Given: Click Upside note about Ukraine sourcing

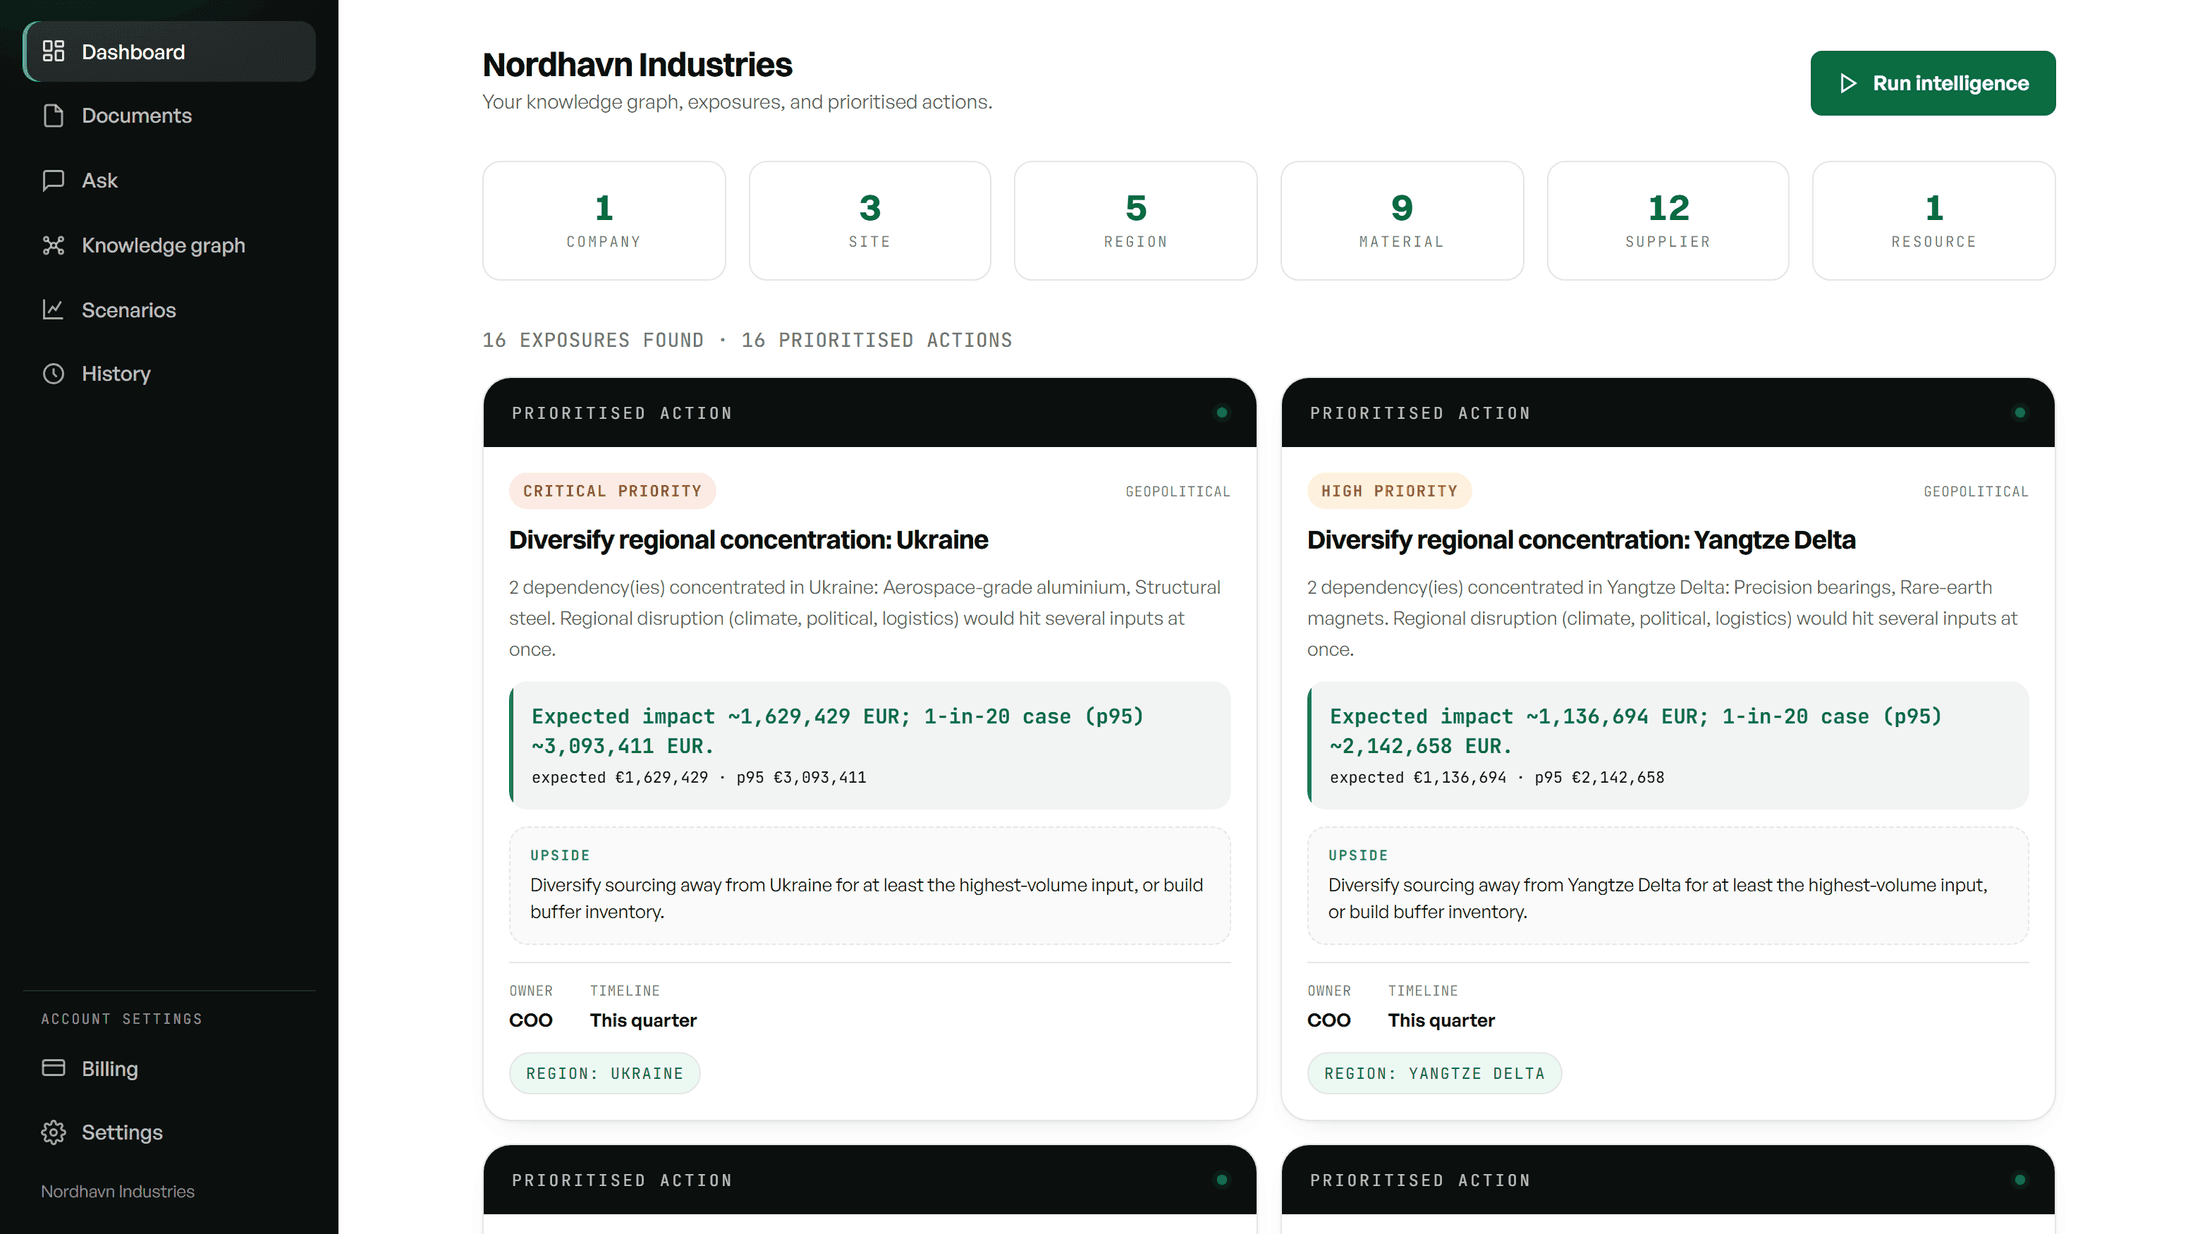Looking at the screenshot, I should pos(870,885).
